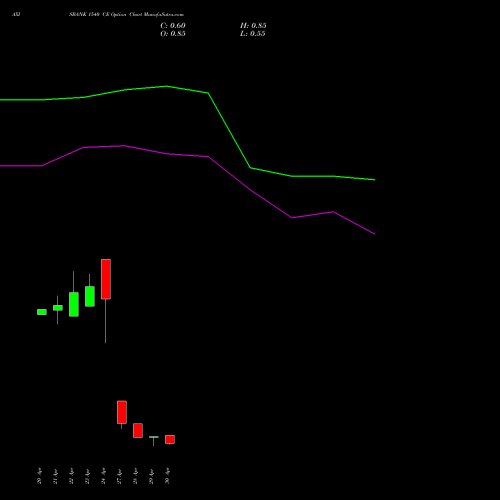Click the 'C: 0.60' close value
Viewport: 500px width, 500px height.
[x=173, y=26]
